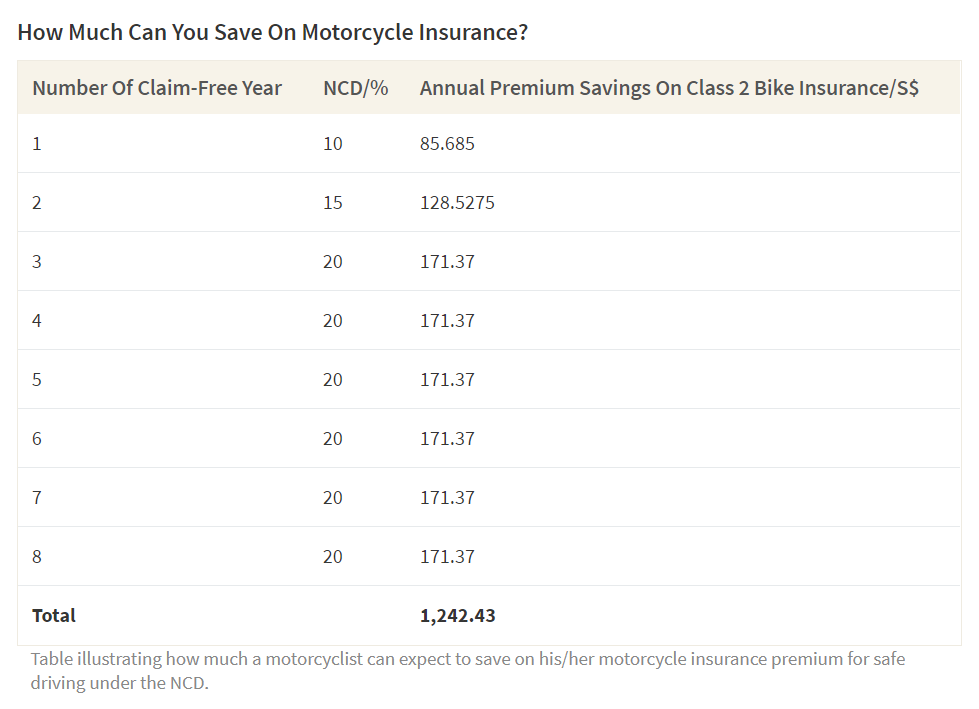Click the 85.685 savings value
979x709 pixels.
pos(447,144)
